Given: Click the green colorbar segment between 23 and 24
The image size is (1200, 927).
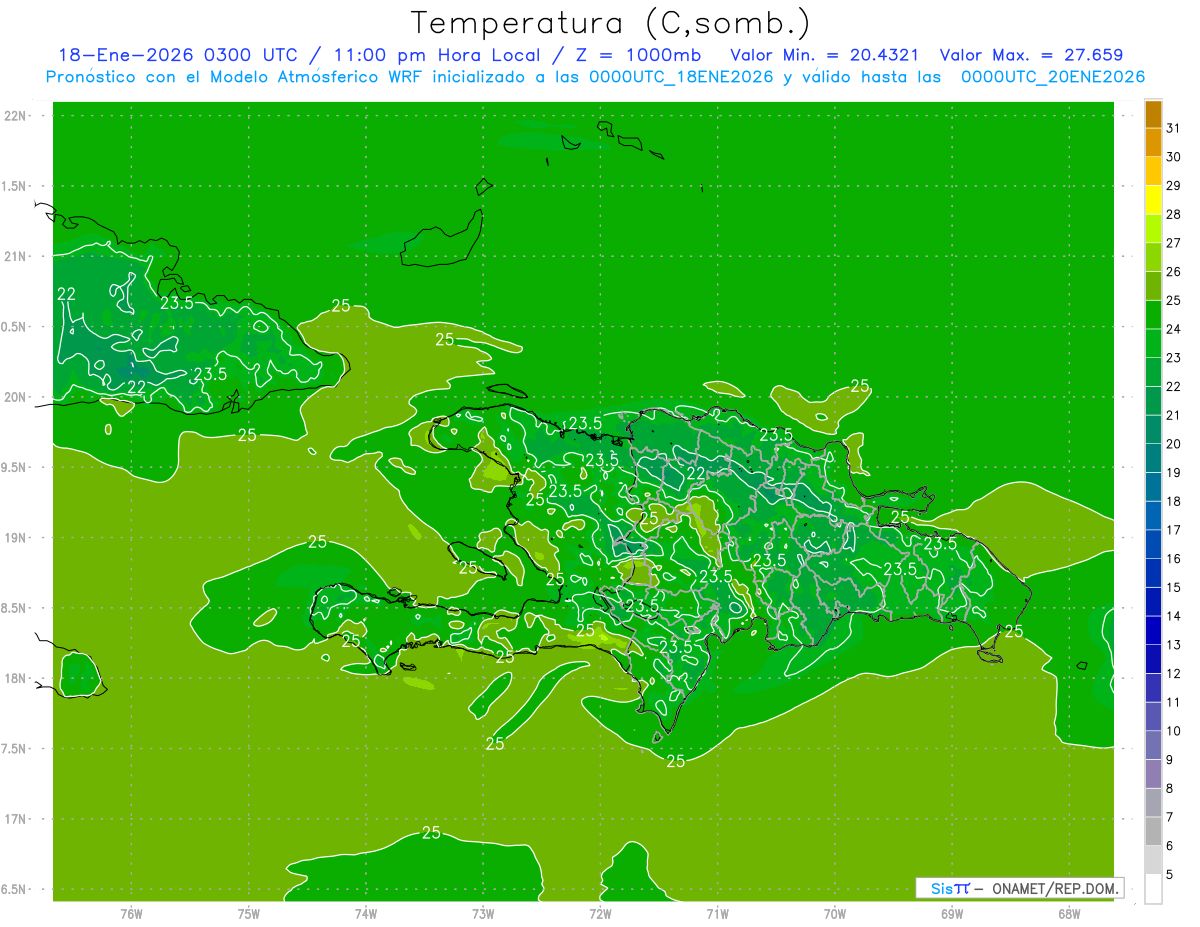Looking at the screenshot, I should point(1153,344).
